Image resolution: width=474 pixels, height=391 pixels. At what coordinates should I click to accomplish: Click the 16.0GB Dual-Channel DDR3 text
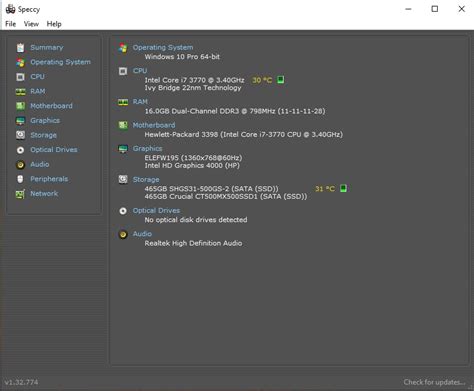click(235, 111)
